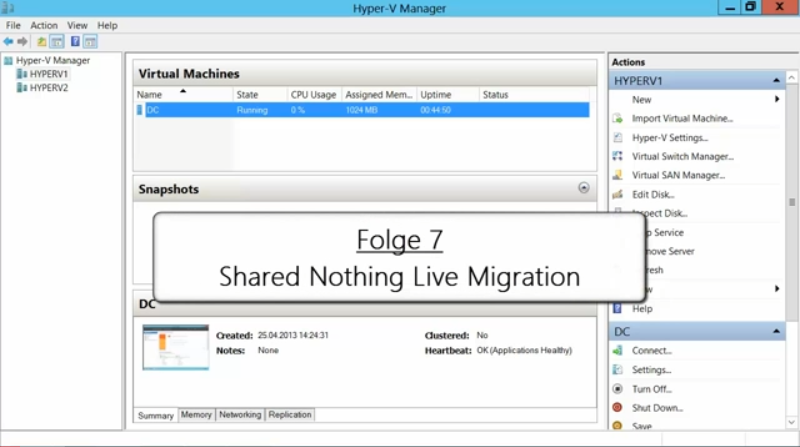Viewport: 800px width, 447px height.
Task: Click the blue Help toolbar icon
Action: point(75,41)
